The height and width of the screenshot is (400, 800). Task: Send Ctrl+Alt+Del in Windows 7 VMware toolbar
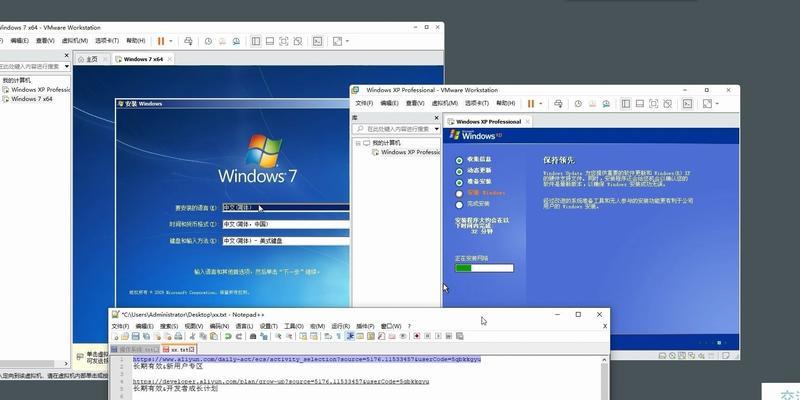click(188, 41)
